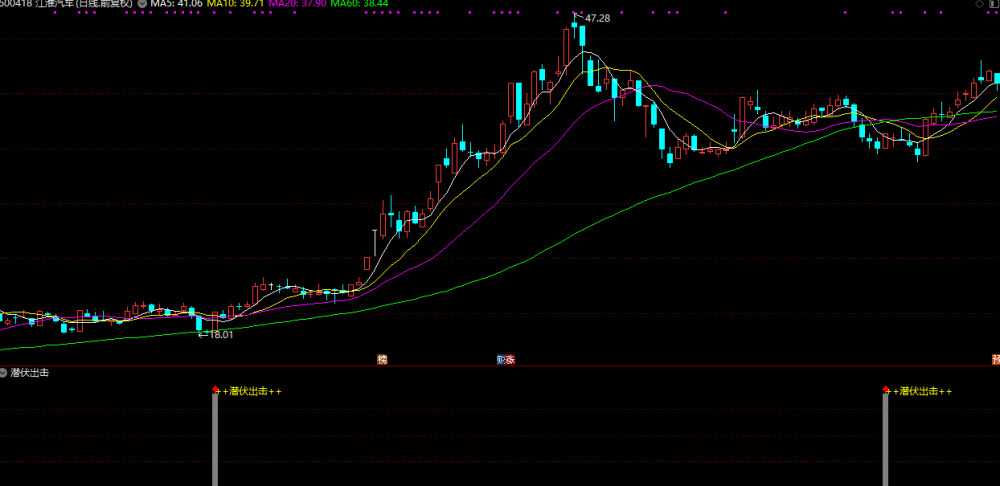Select the yellow MA10: 39.71 label
This screenshot has width=1000, height=486.
pos(235,3)
